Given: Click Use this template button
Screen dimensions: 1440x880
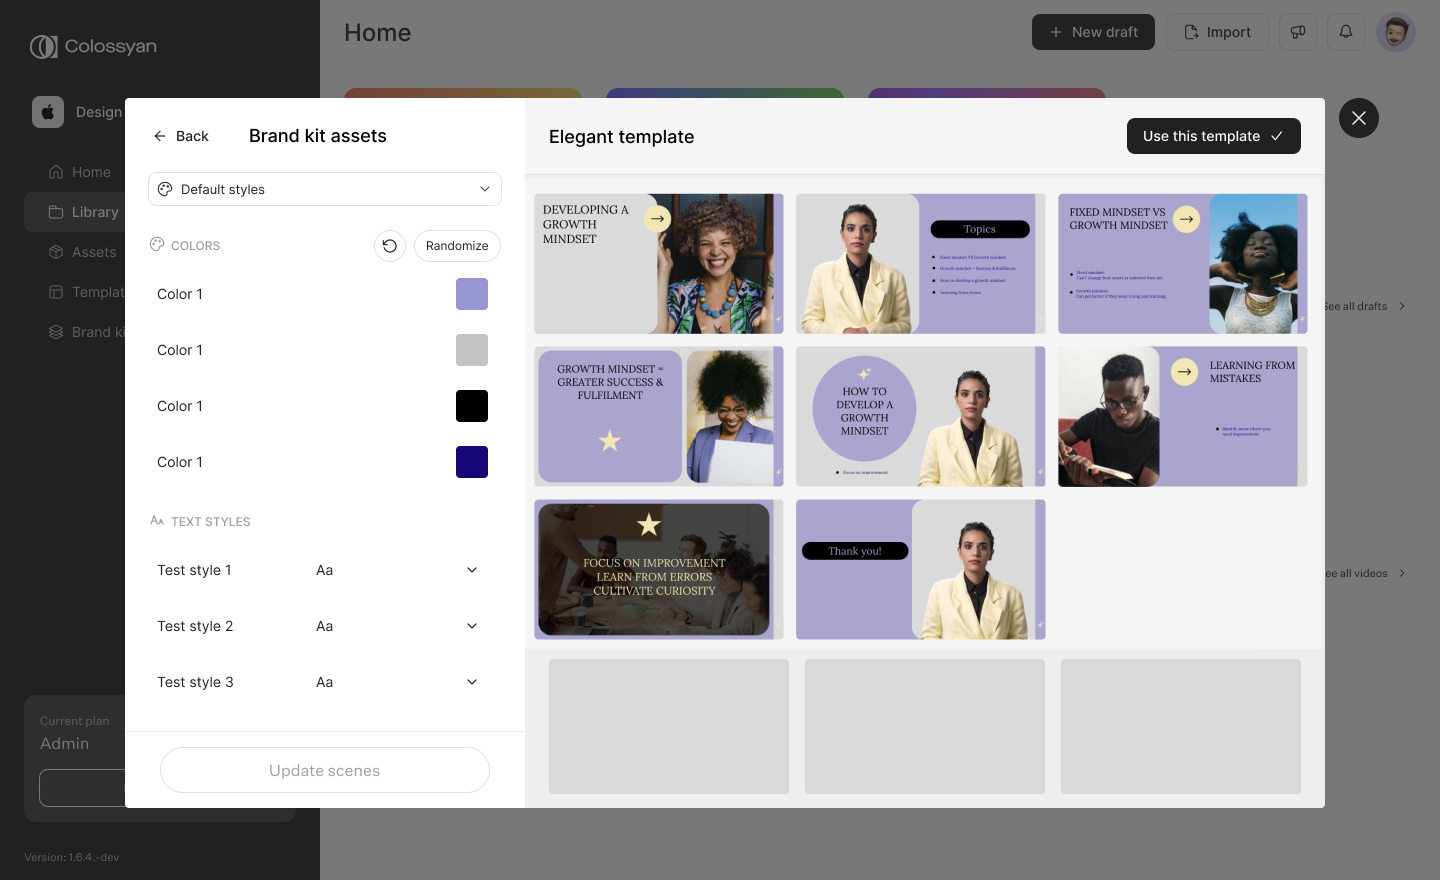Looking at the screenshot, I should (x=1214, y=136).
